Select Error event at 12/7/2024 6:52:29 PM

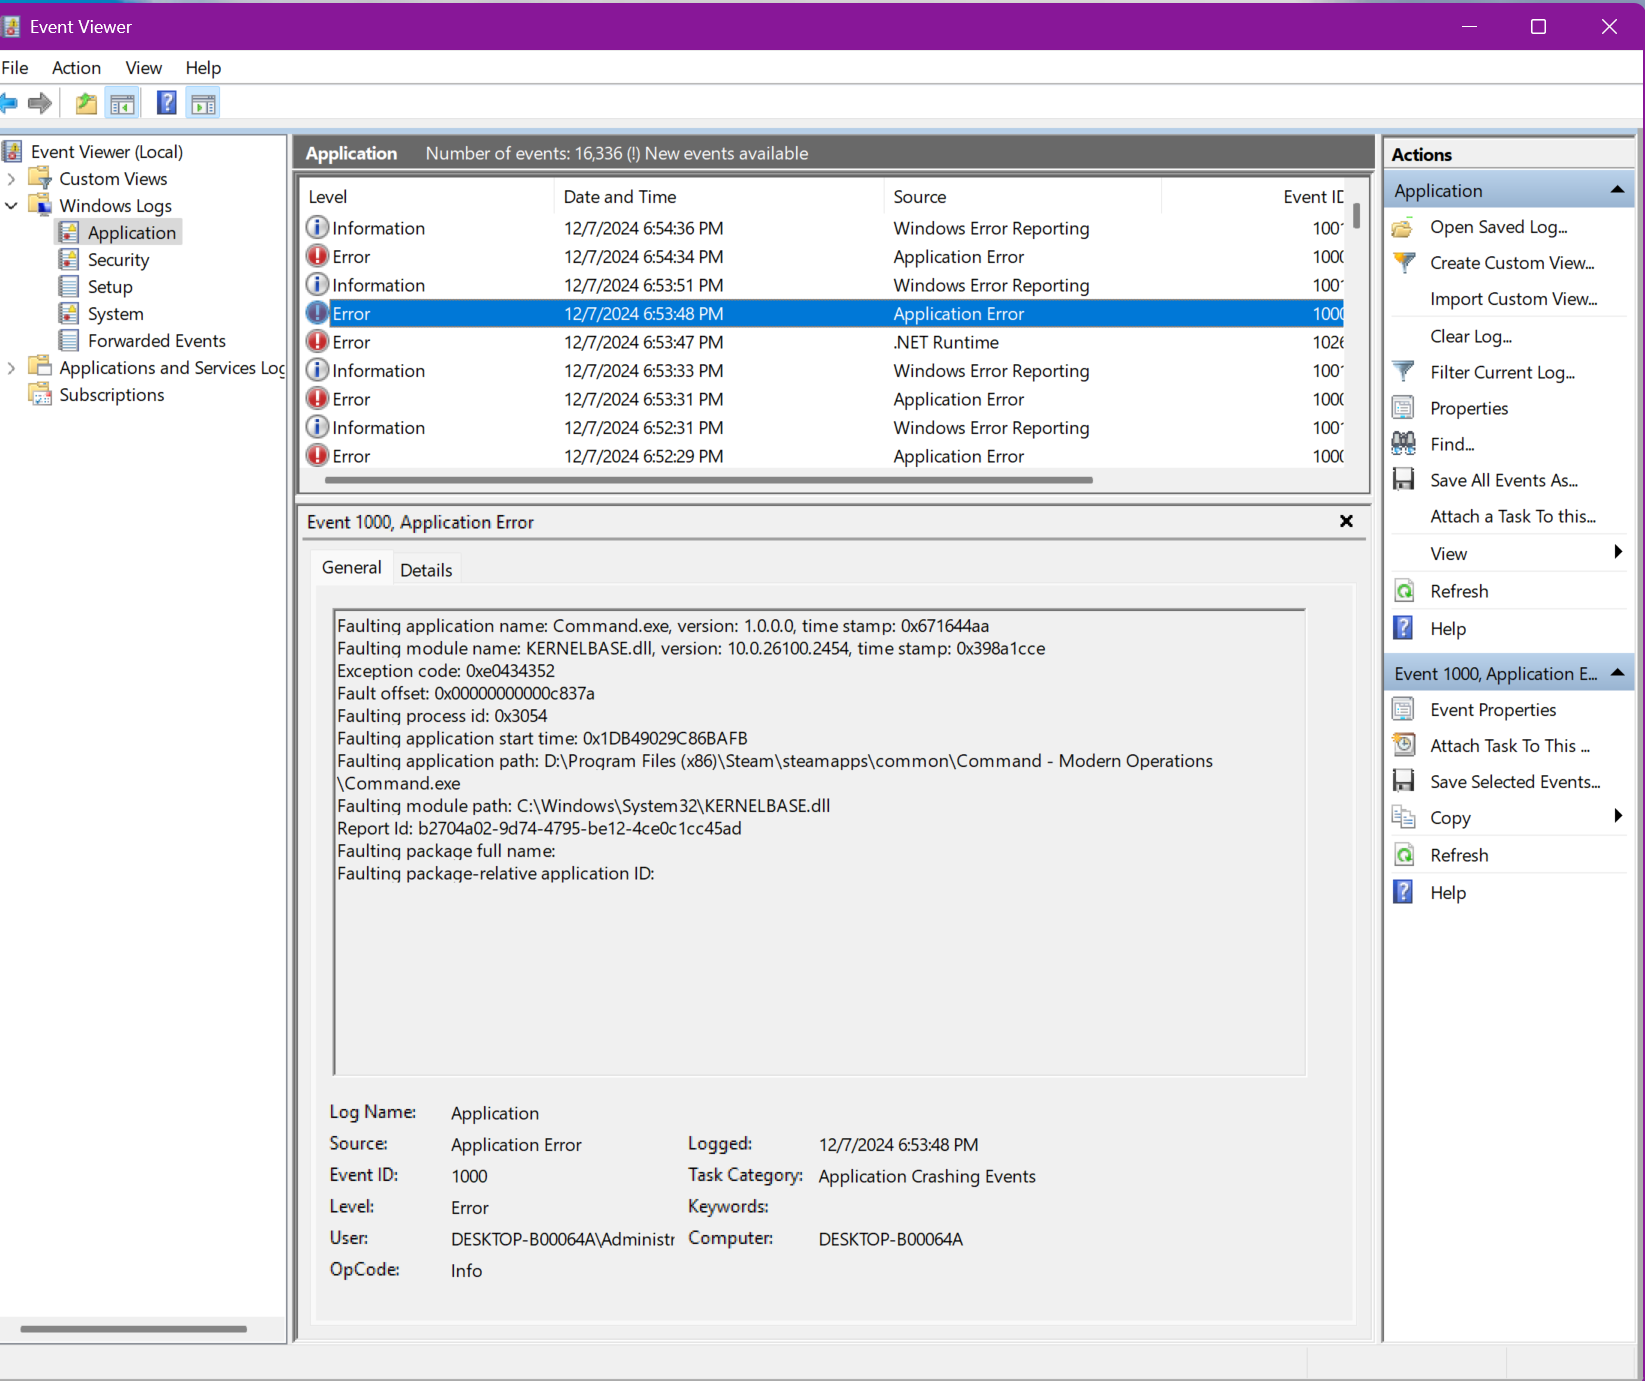click(x=824, y=456)
